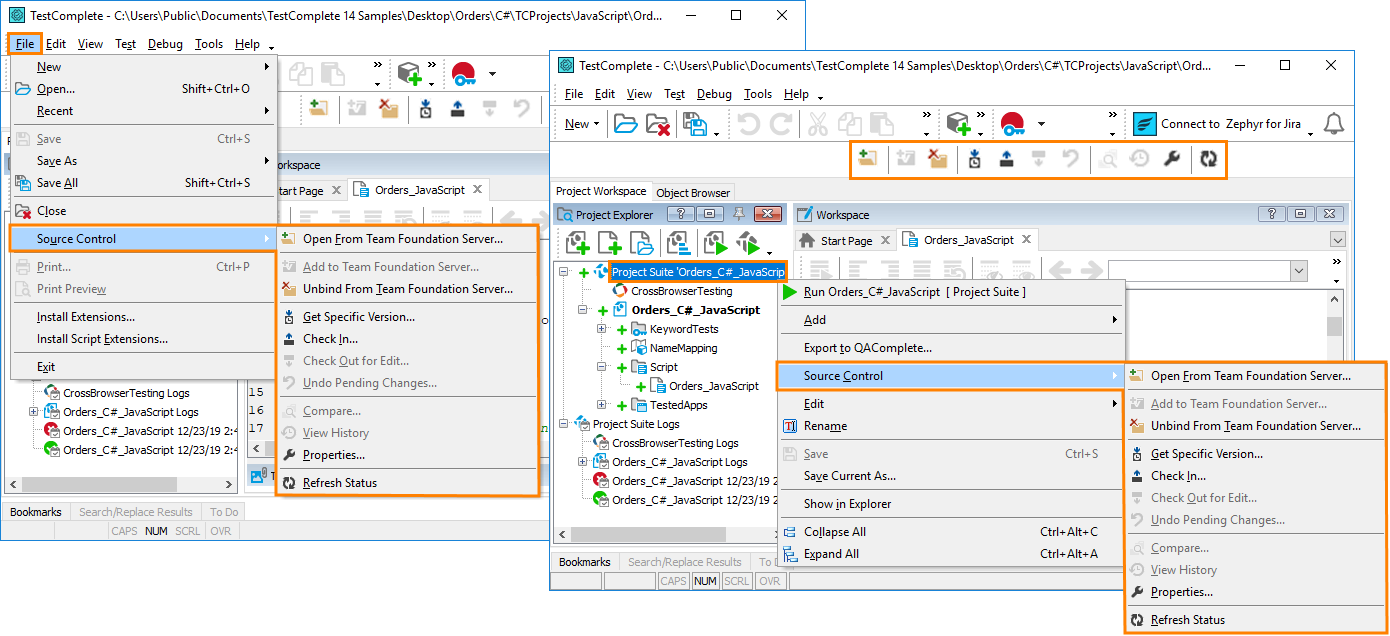Expand the KeywordTests tree node
This screenshot has width=1390, height=636.
pyautogui.click(x=602, y=329)
